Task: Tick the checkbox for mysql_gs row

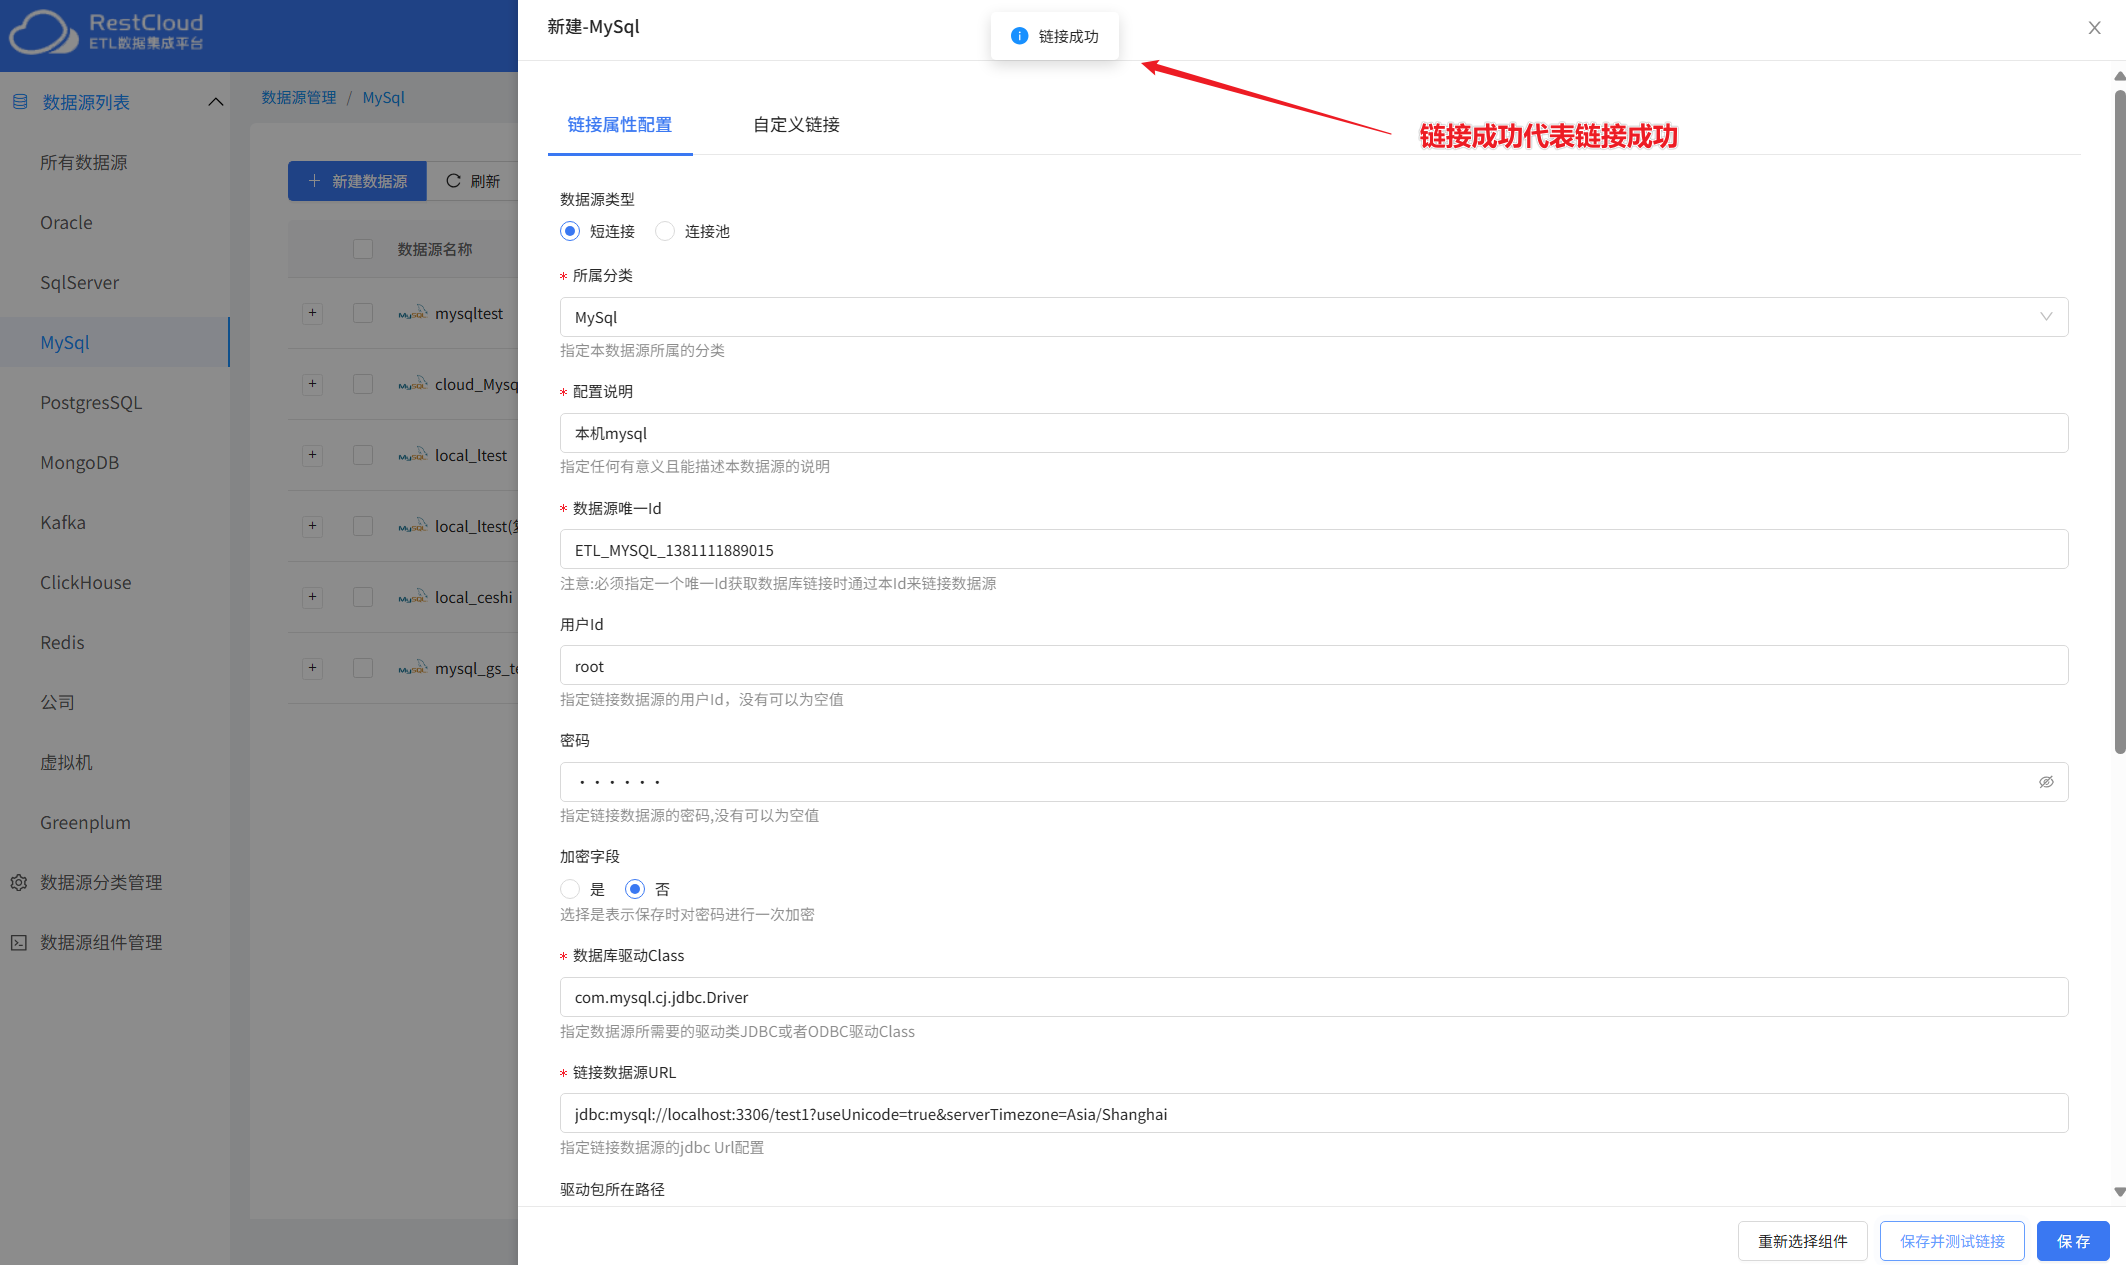Action: pos(363,668)
